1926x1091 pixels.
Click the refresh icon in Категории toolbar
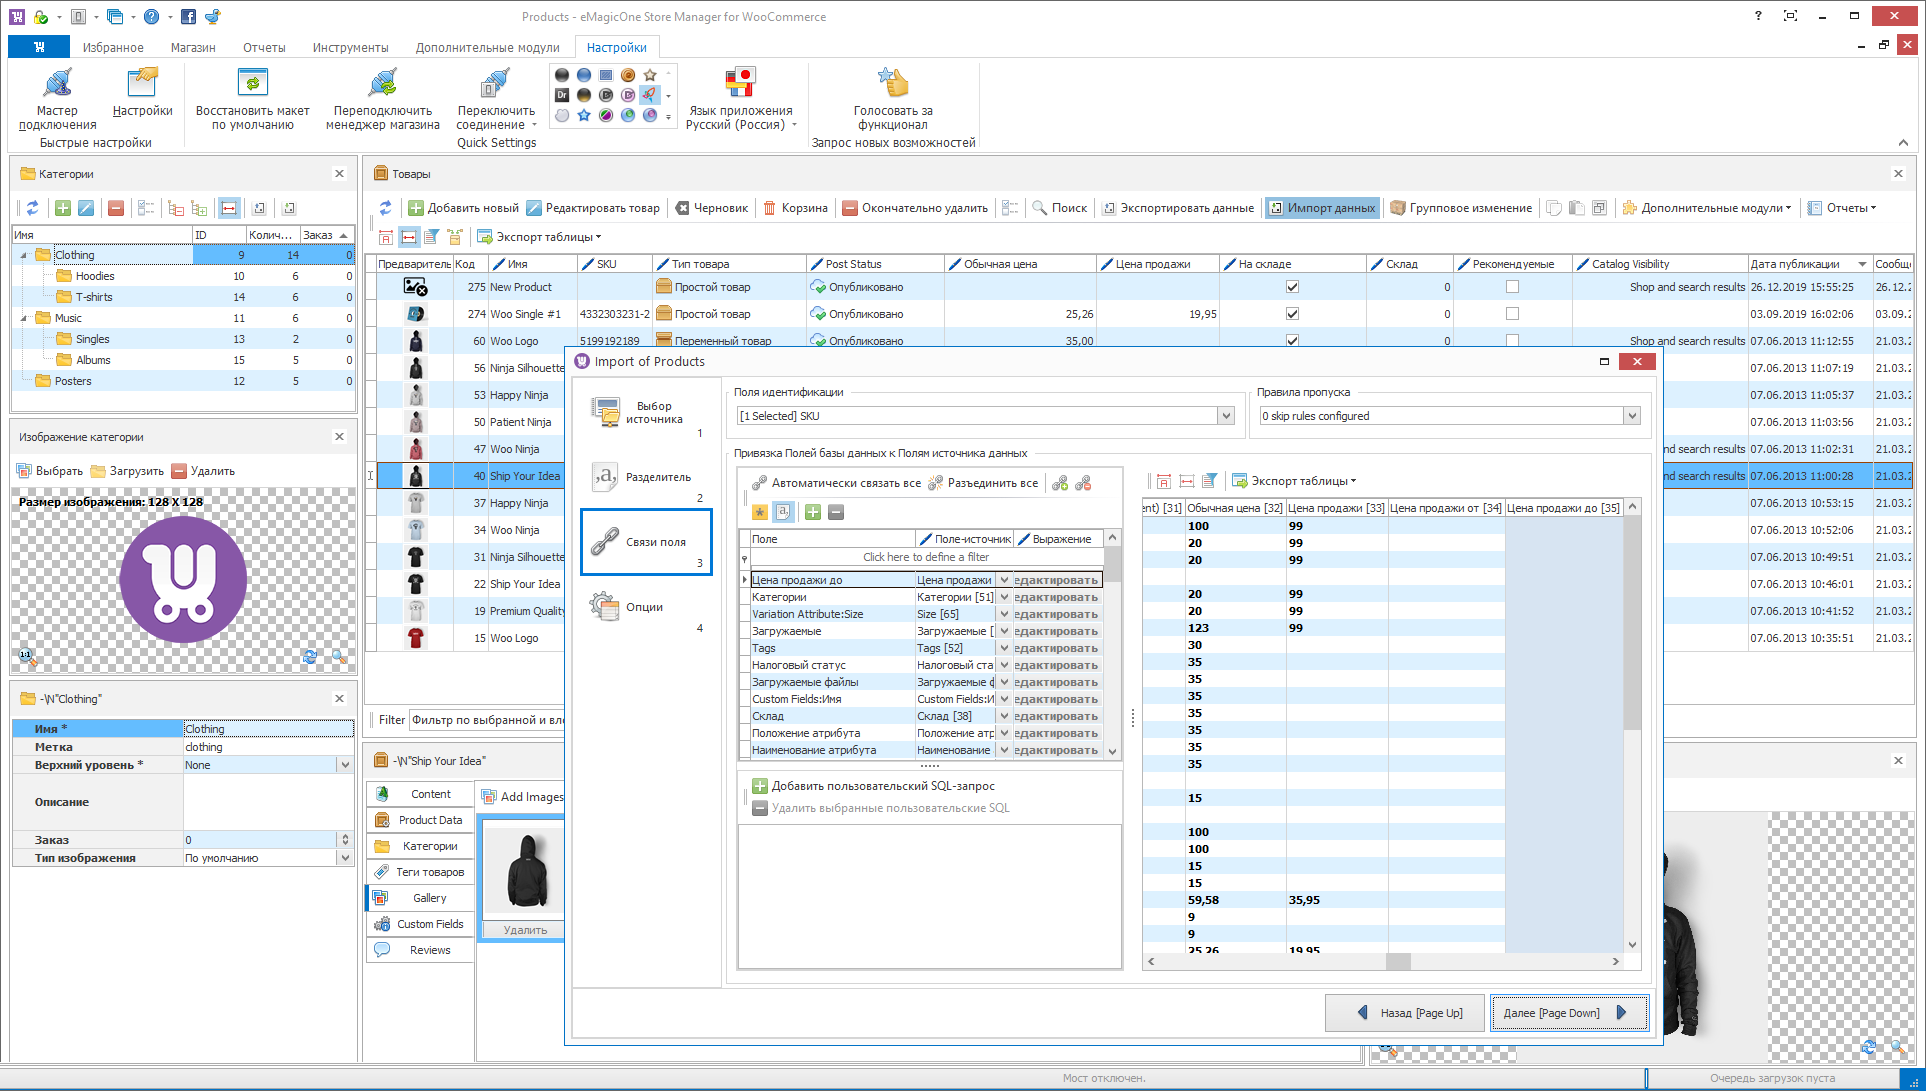(x=32, y=208)
